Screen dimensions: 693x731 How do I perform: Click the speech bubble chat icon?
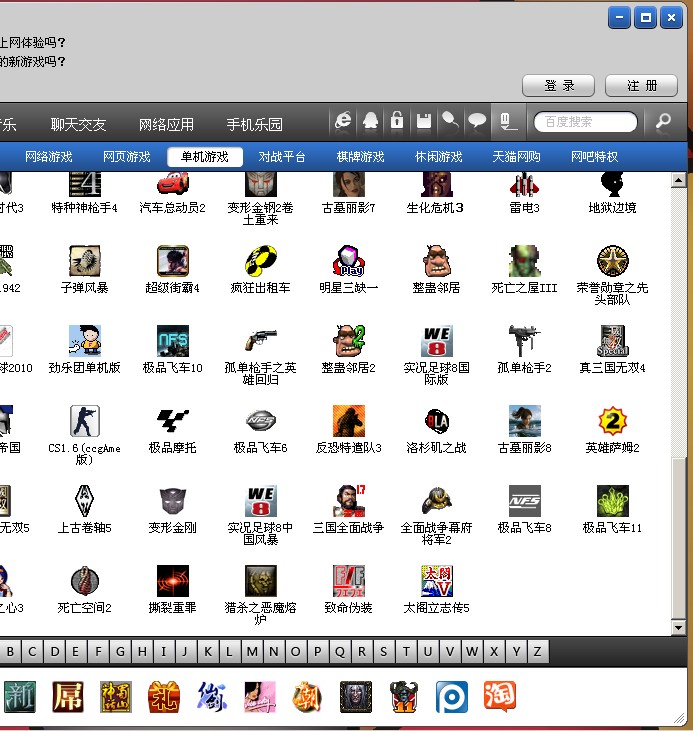(x=478, y=122)
